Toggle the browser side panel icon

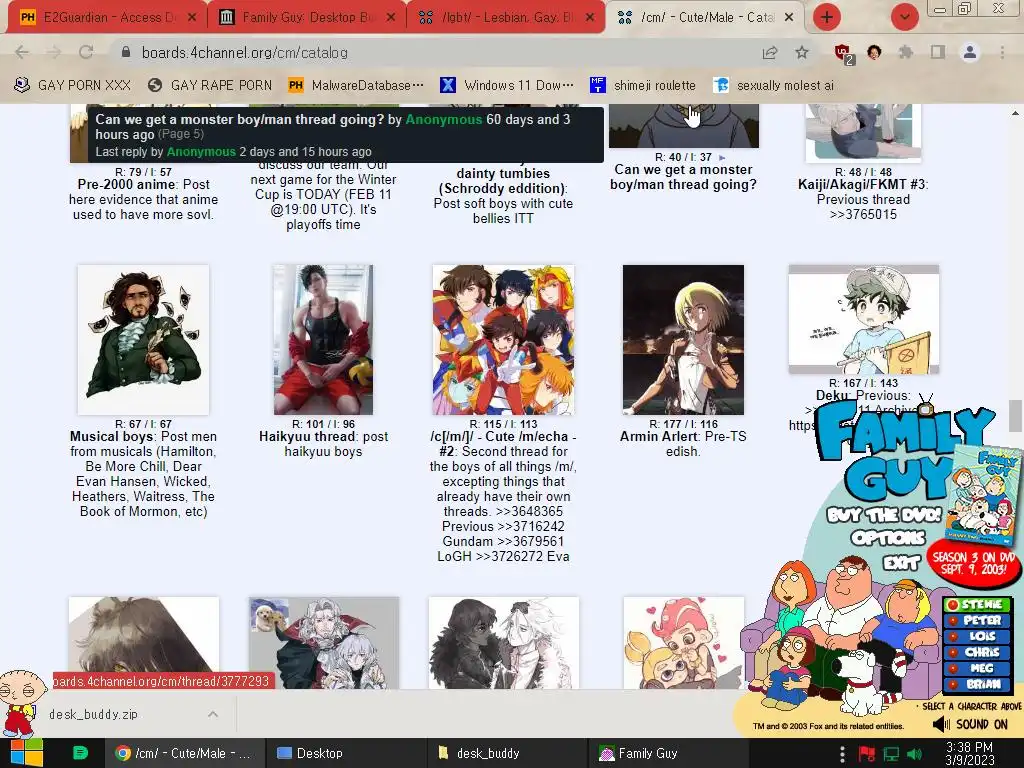(938, 52)
